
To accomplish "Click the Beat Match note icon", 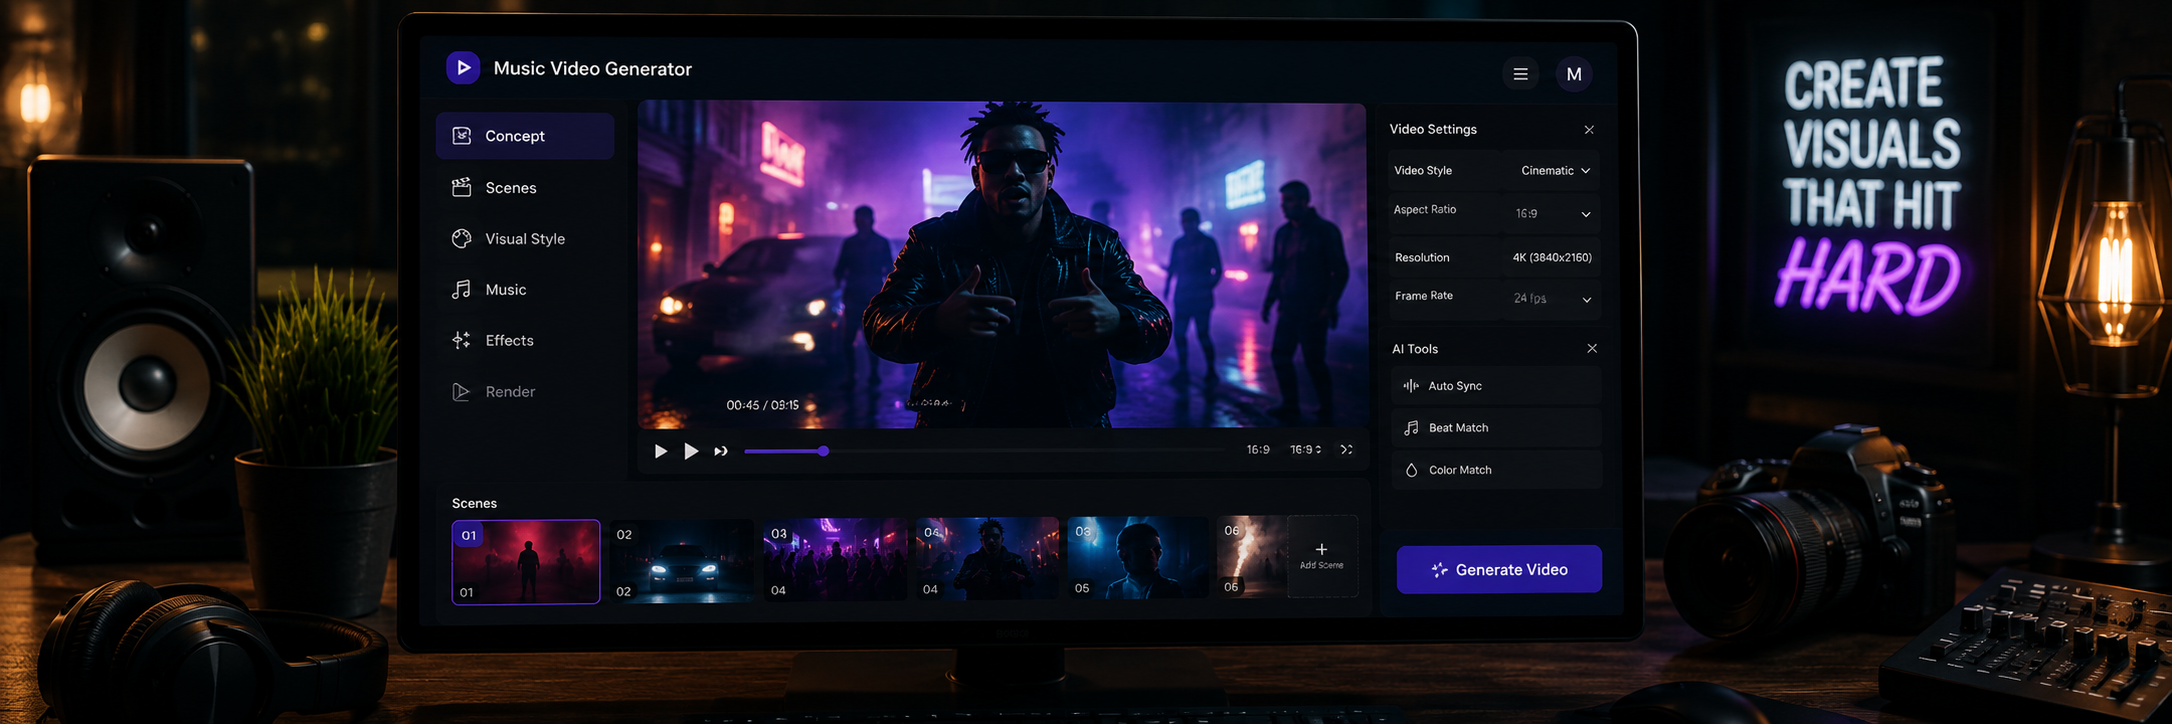I will click(1411, 428).
